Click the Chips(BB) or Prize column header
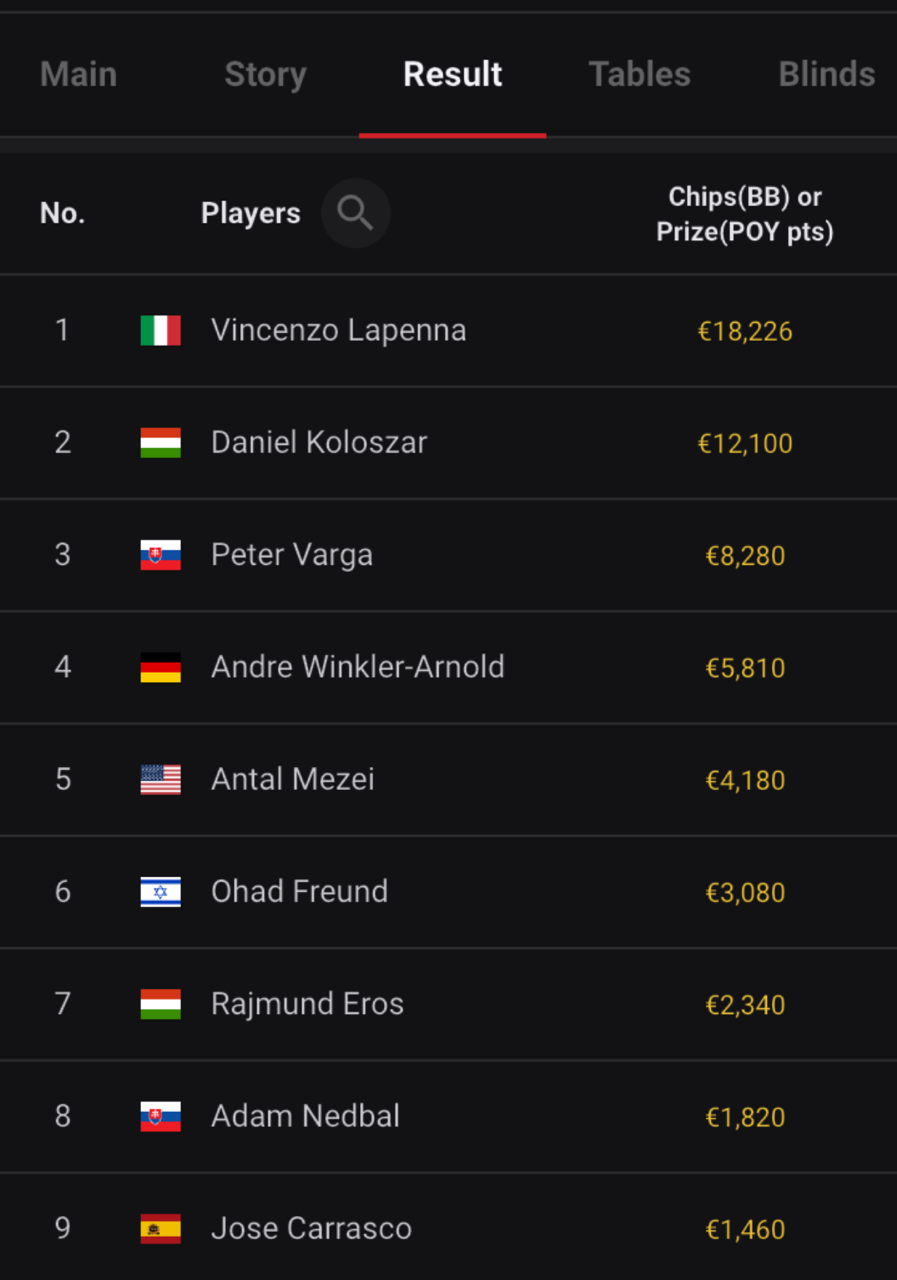The width and height of the screenshot is (897, 1280). pyautogui.click(x=745, y=214)
